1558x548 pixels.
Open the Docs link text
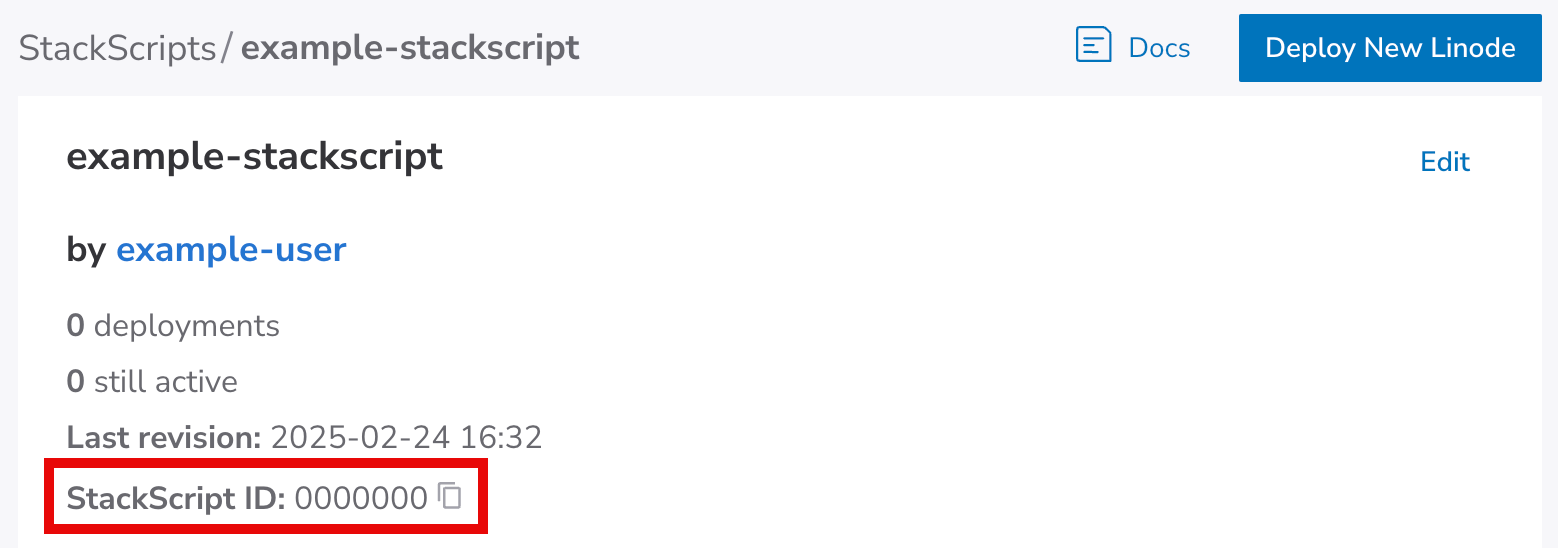1159,48
